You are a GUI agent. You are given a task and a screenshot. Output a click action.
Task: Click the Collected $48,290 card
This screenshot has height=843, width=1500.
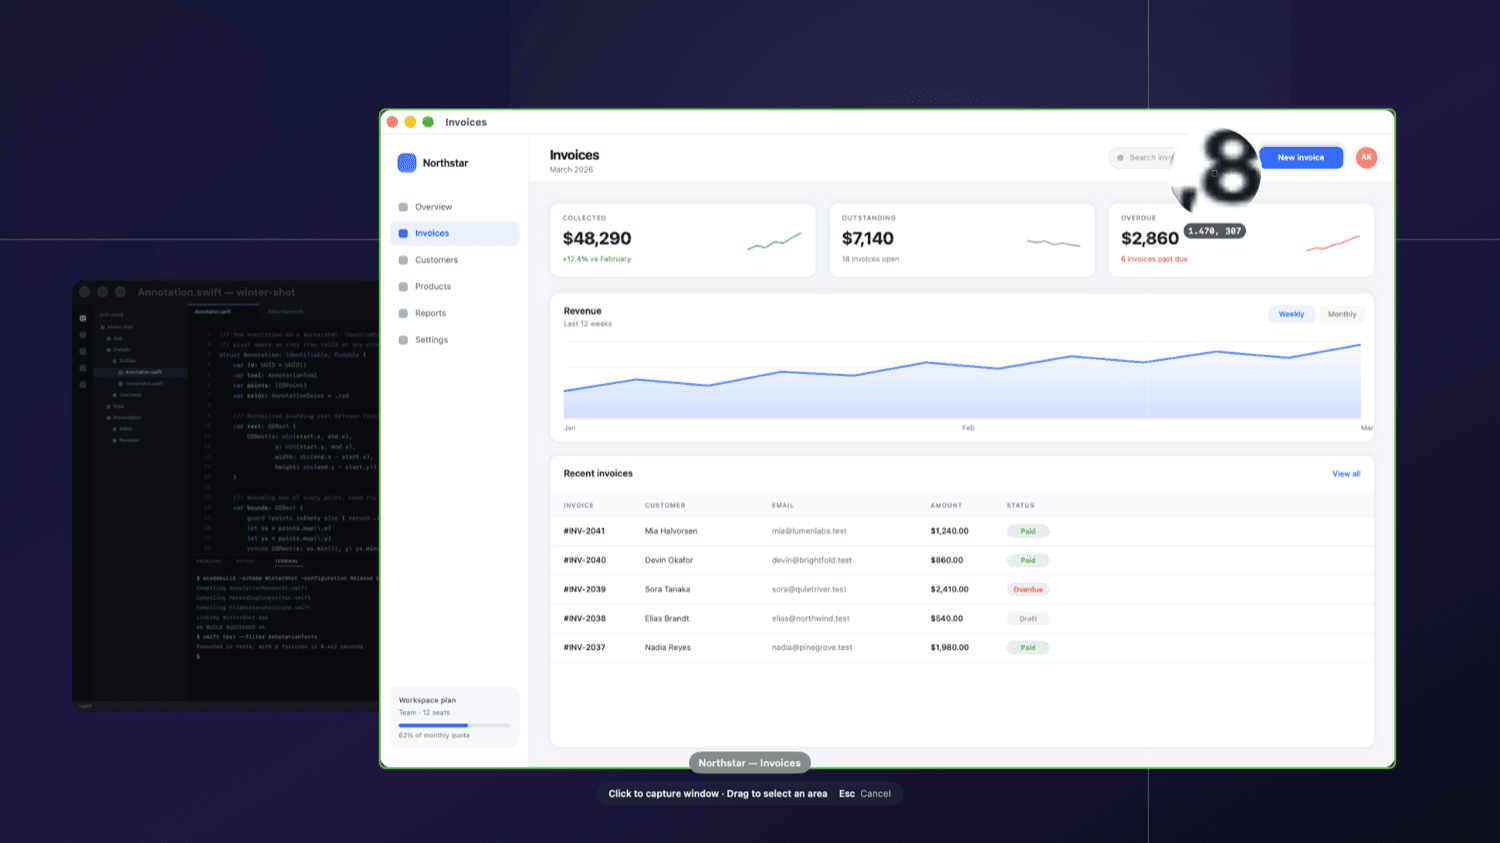click(x=683, y=240)
